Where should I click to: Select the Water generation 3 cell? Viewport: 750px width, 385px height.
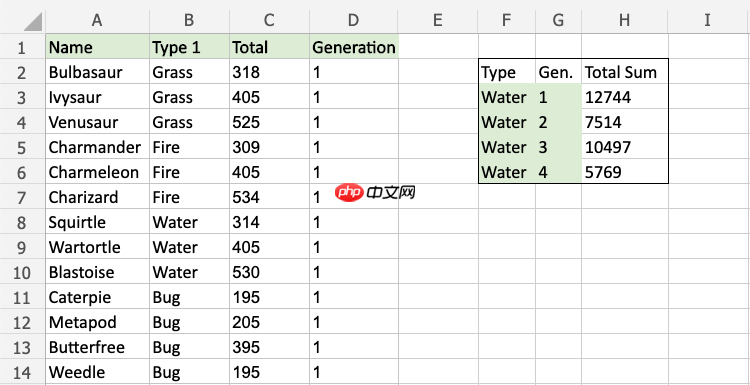point(558,147)
